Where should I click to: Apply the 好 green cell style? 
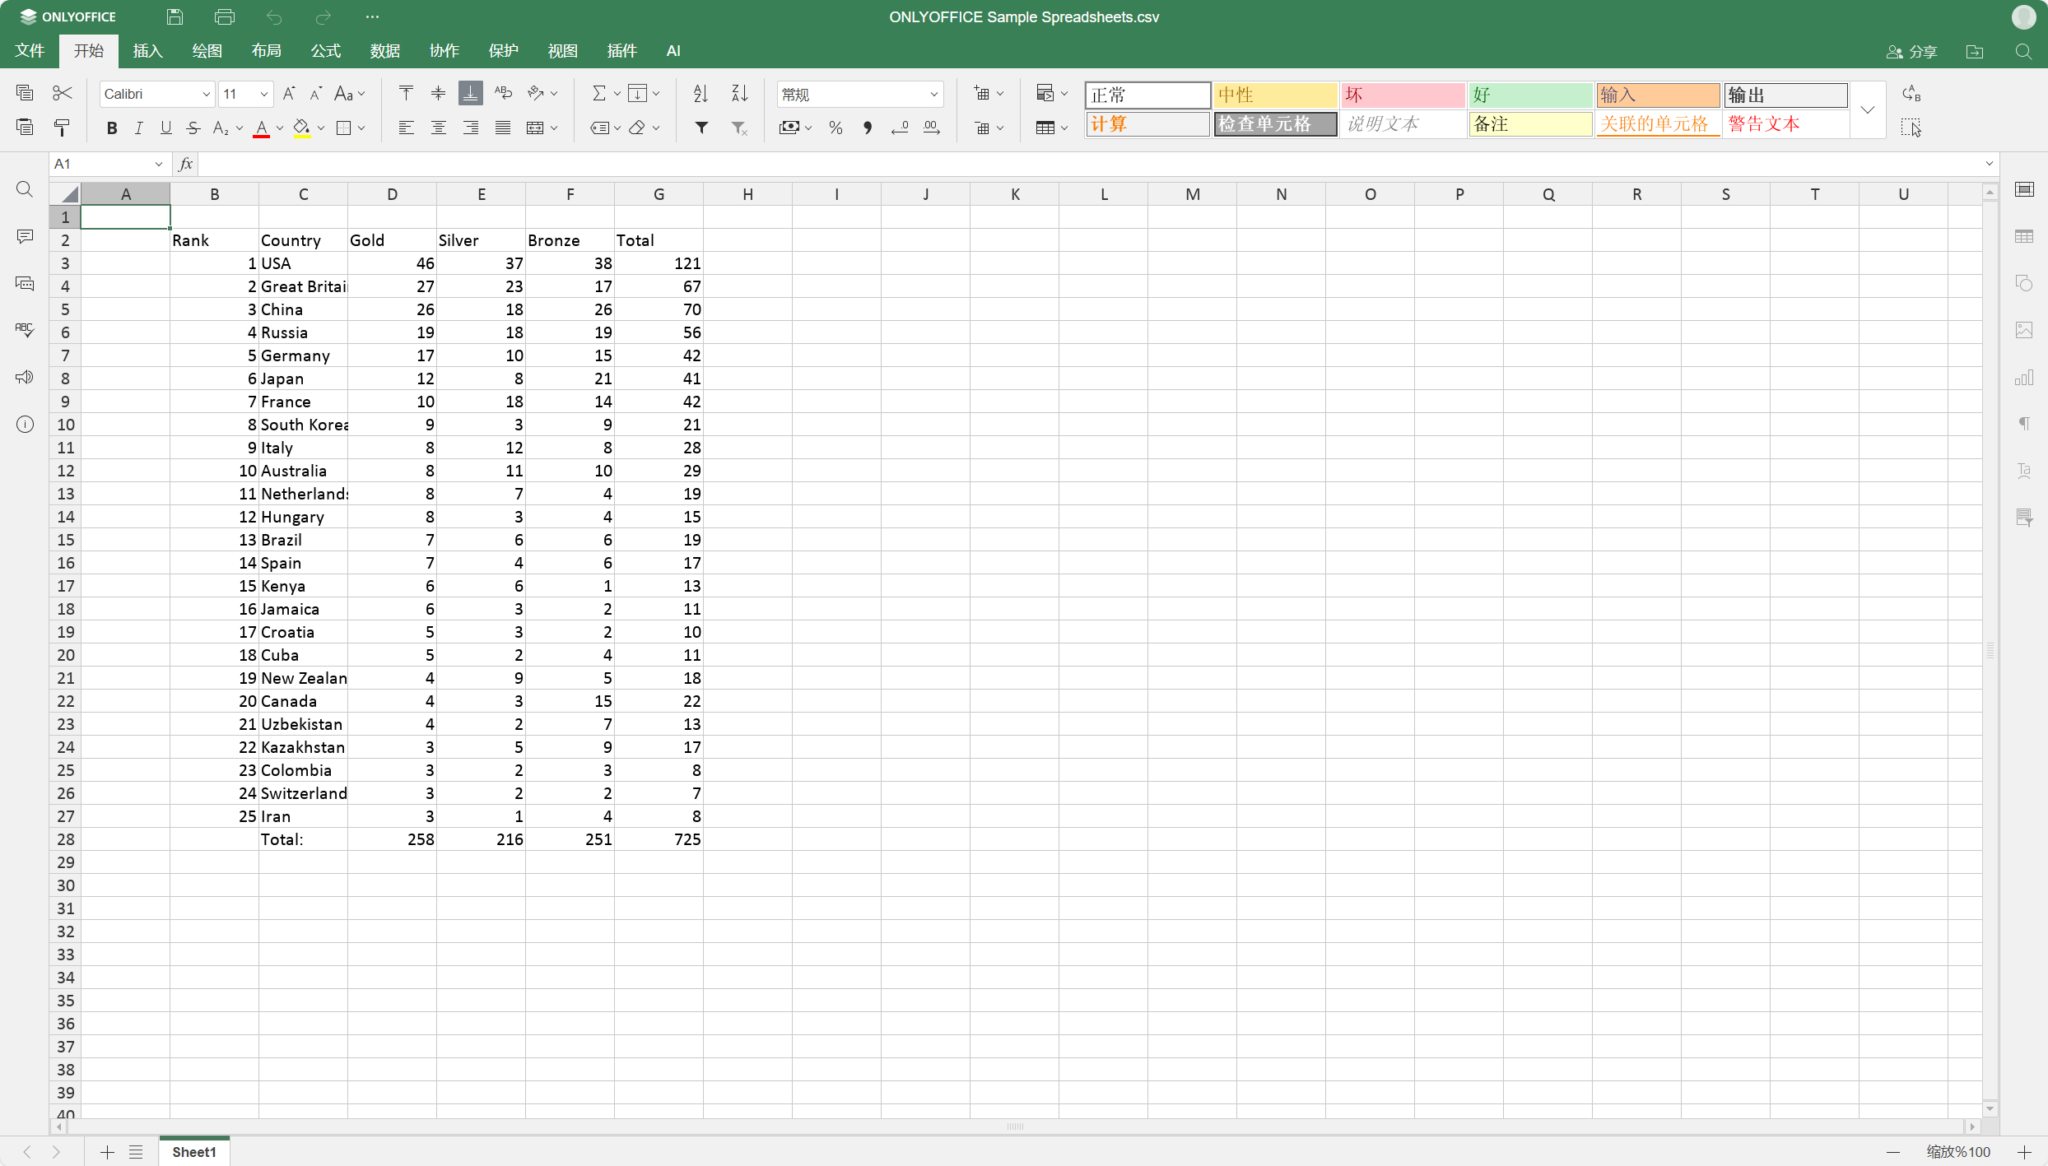pos(1529,95)
